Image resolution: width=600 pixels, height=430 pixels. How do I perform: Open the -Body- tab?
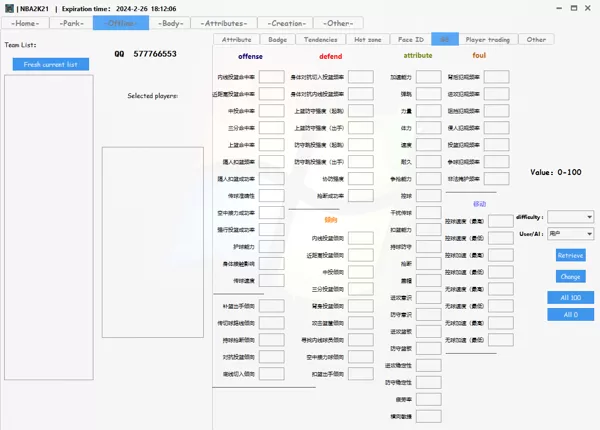[x=171, y=23]
